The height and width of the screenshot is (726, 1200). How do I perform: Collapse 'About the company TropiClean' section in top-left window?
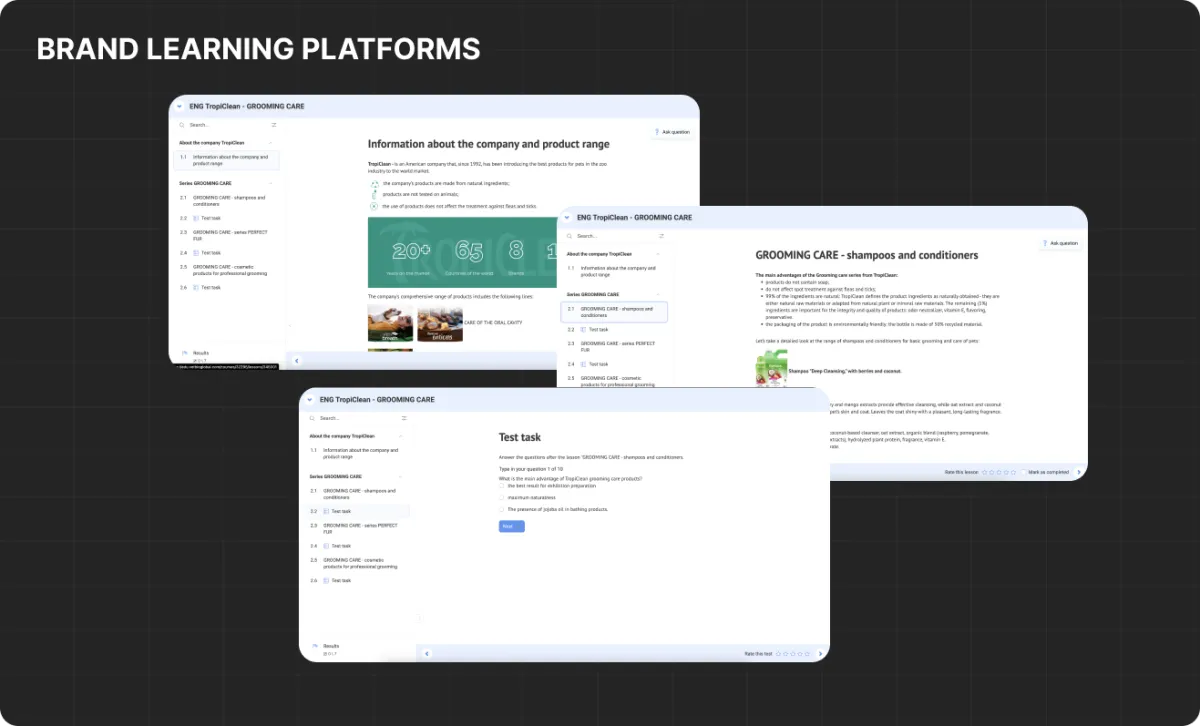click(x=270, y=143)
